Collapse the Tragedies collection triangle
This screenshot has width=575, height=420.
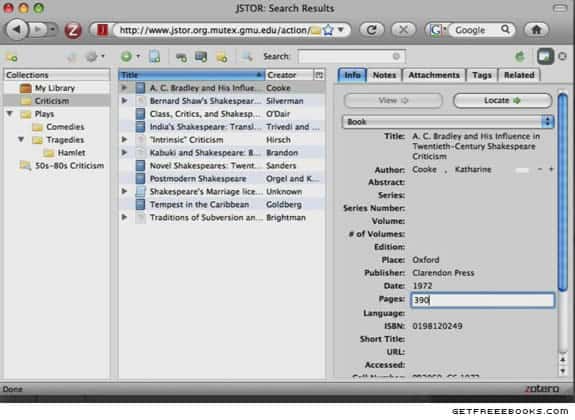tap(21, 139)
